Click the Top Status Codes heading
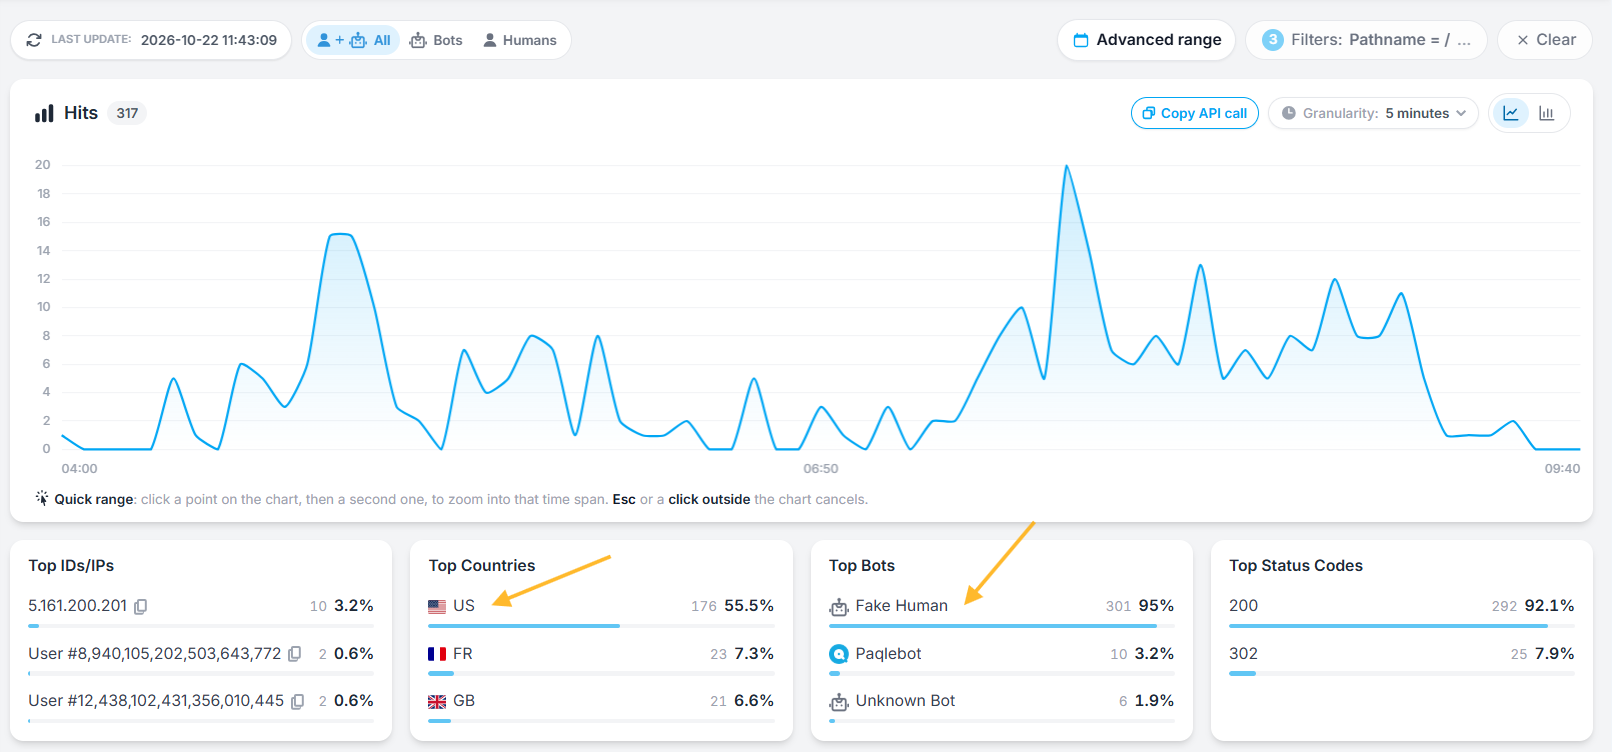Viewport: 1612px width, 752px height. tap(1296, 566)
